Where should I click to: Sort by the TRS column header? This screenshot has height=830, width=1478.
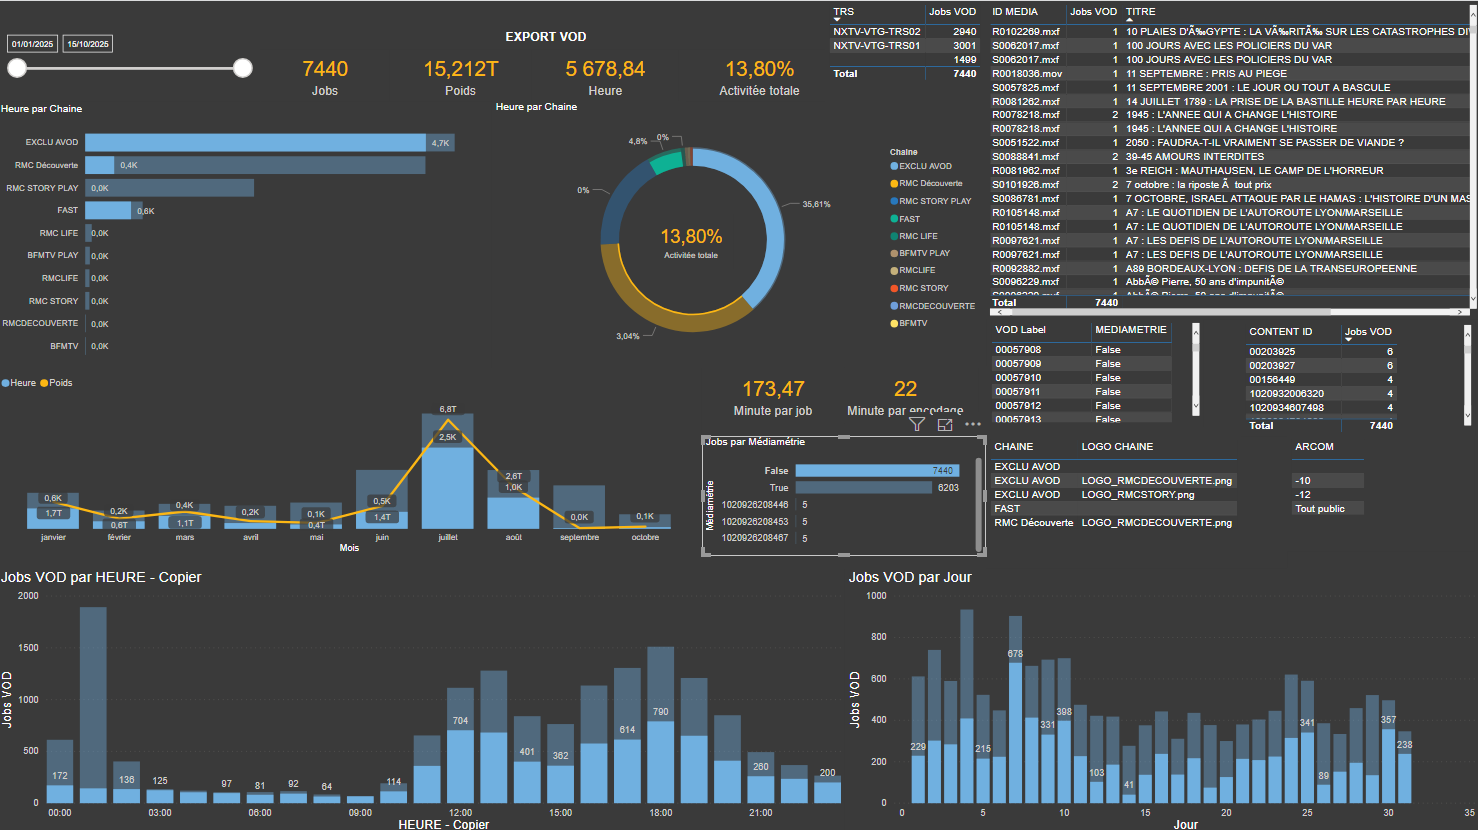[x=844, y=12]
